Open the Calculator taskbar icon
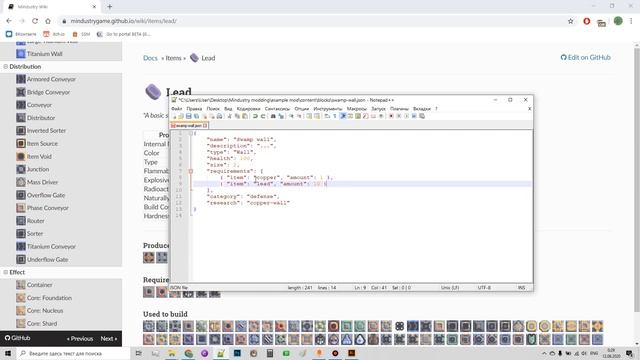 [x=270, y=353]
